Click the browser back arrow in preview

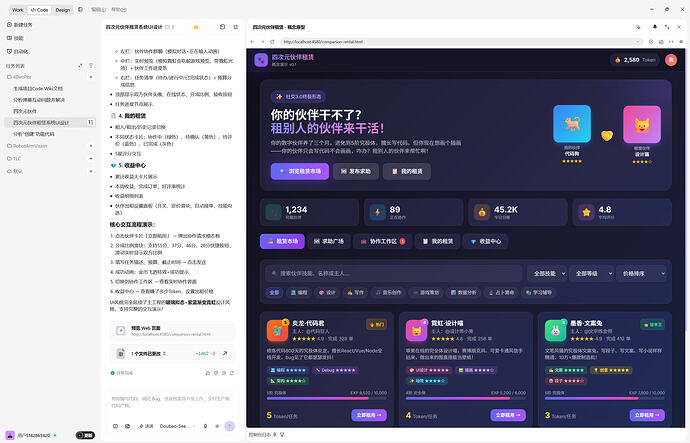[252, 42]
